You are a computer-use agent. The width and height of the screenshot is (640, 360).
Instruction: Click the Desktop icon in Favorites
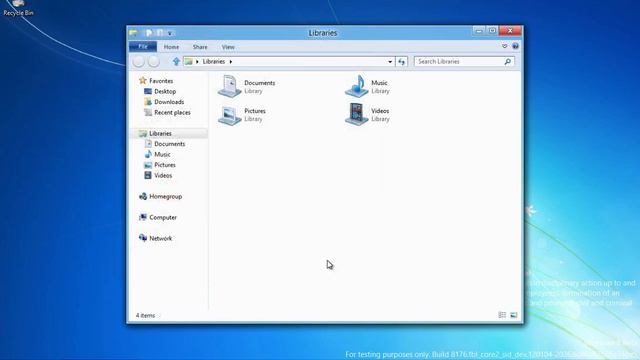pyautogui.click(x=148, y=91)
